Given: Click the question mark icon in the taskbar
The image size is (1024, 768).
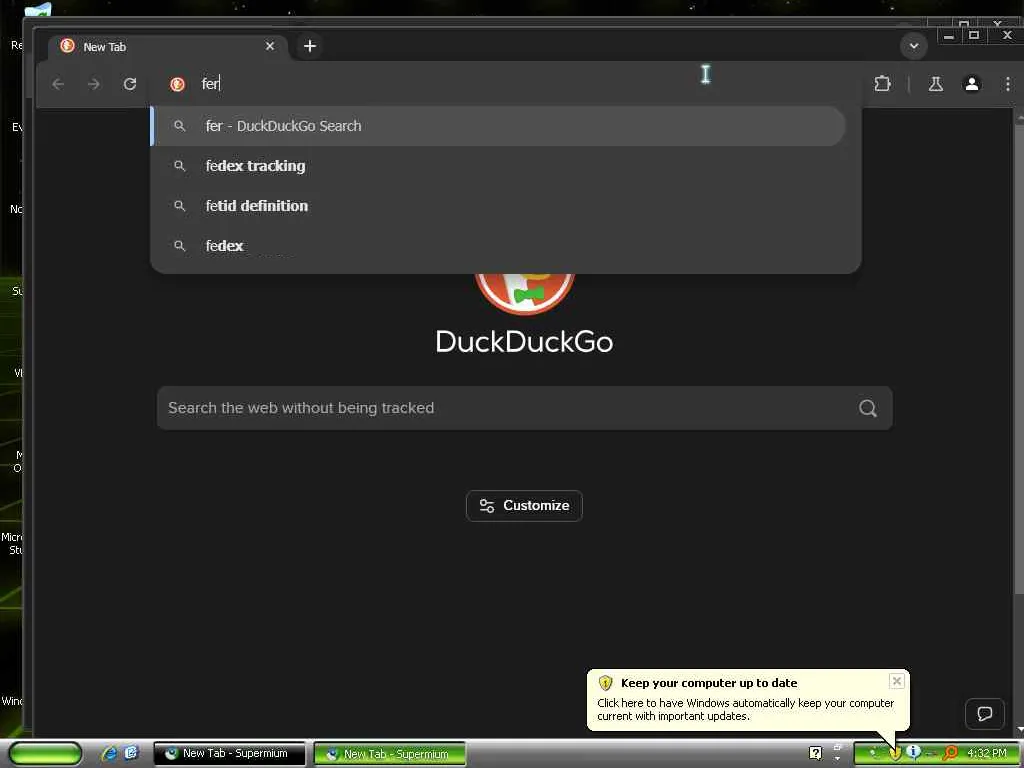Looking at the screenshot, I should [816, 754].
